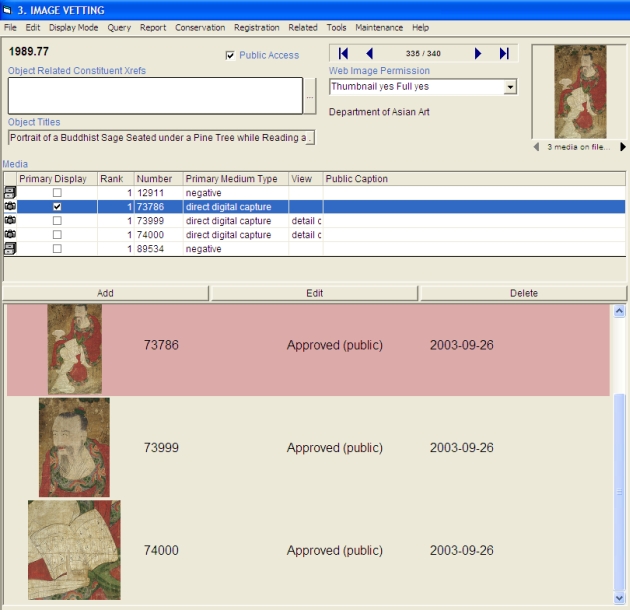Show next media file arrow under thumbnail

coord(623,147)
